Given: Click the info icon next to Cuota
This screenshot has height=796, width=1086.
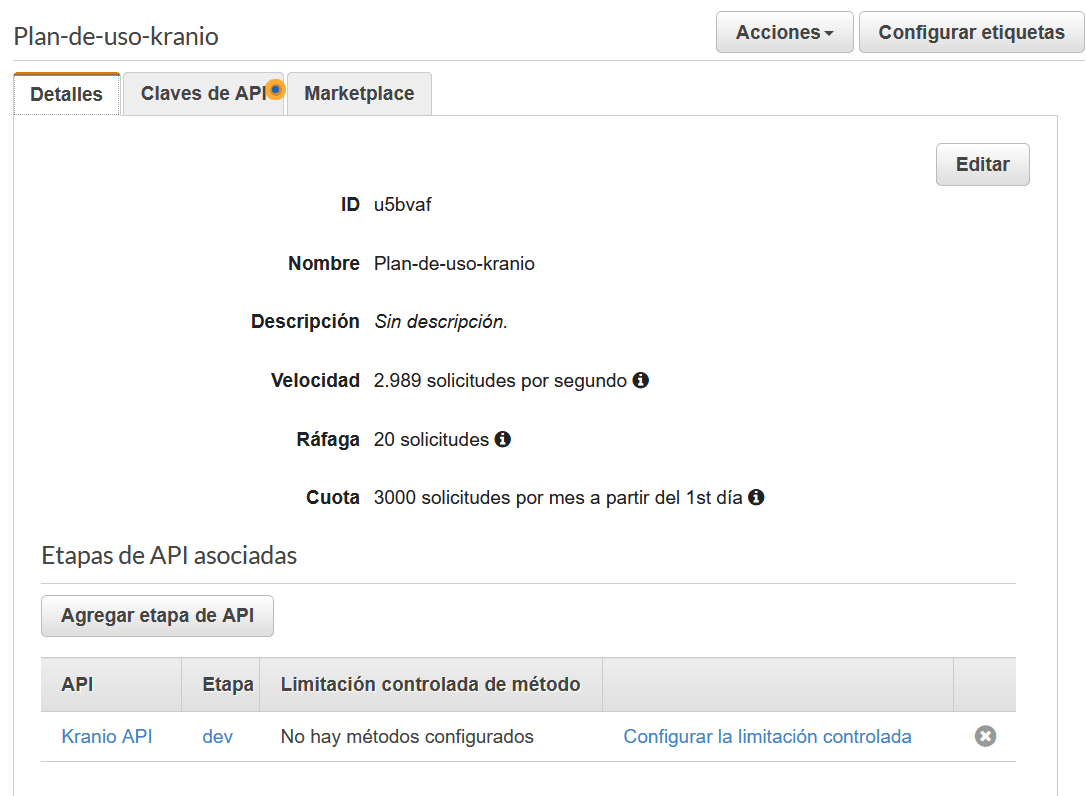Looking at the screenshot, I should (756, 497).
